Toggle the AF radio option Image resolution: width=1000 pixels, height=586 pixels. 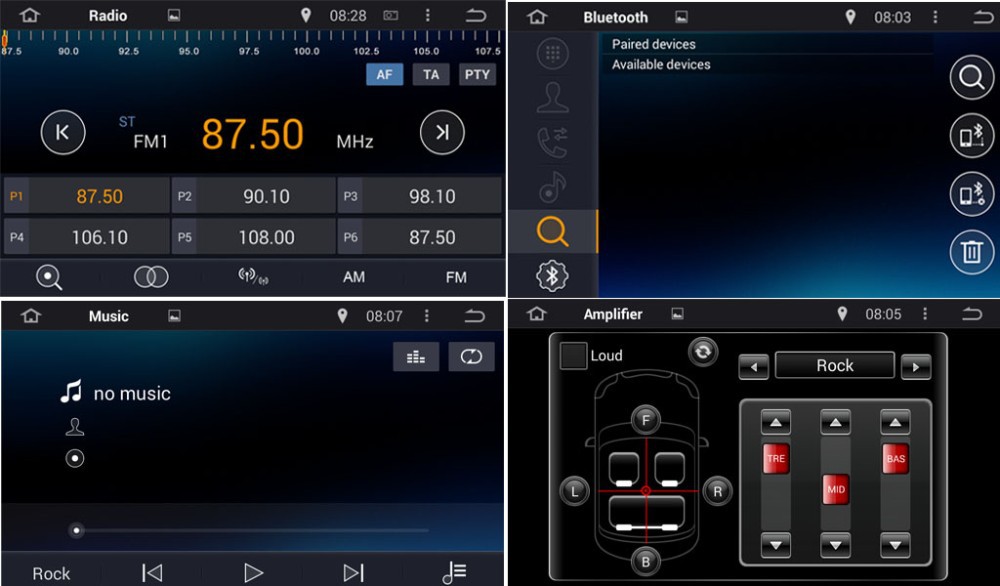[x=384, y=75]
